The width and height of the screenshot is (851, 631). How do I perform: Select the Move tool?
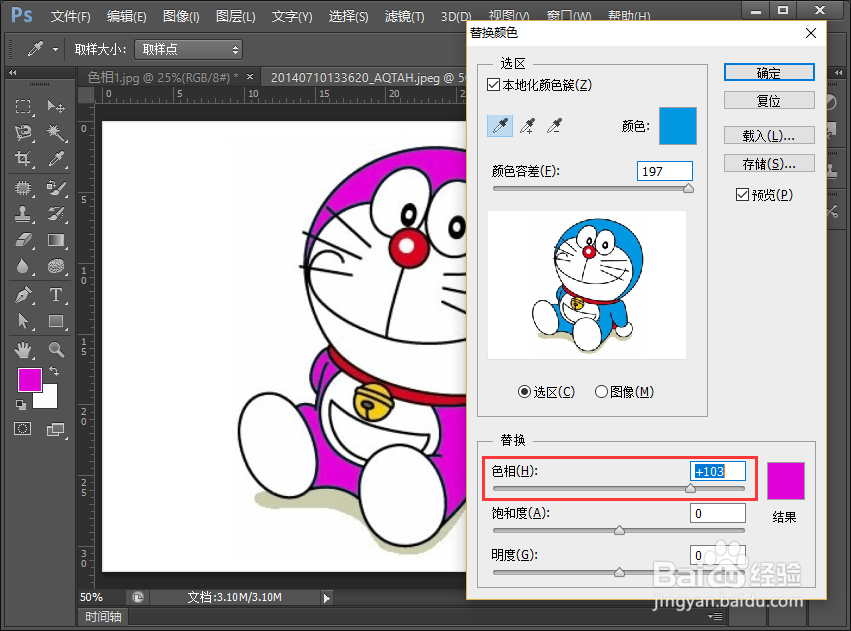pyautogui.click(x=55, y=106)
